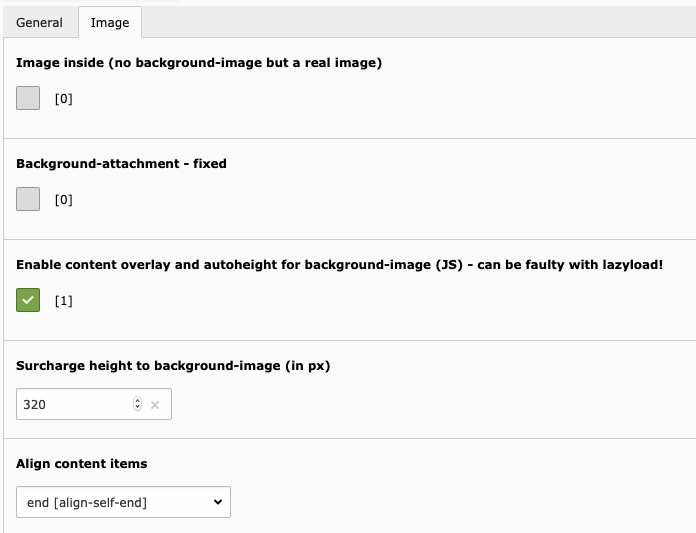696x533 pixels.
Task: Click the pink bar above the General tab
Action: pyautogui.click(x=91, y=1)
